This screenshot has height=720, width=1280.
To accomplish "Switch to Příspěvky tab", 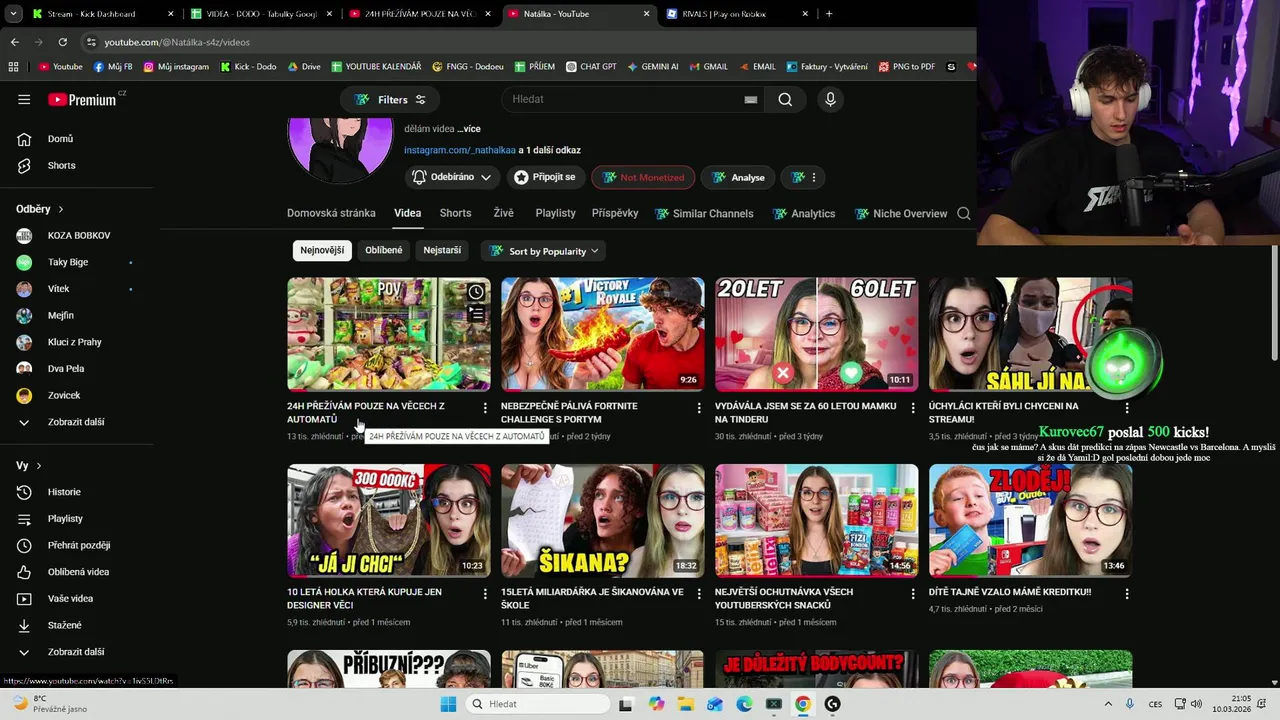I will 615,213.
